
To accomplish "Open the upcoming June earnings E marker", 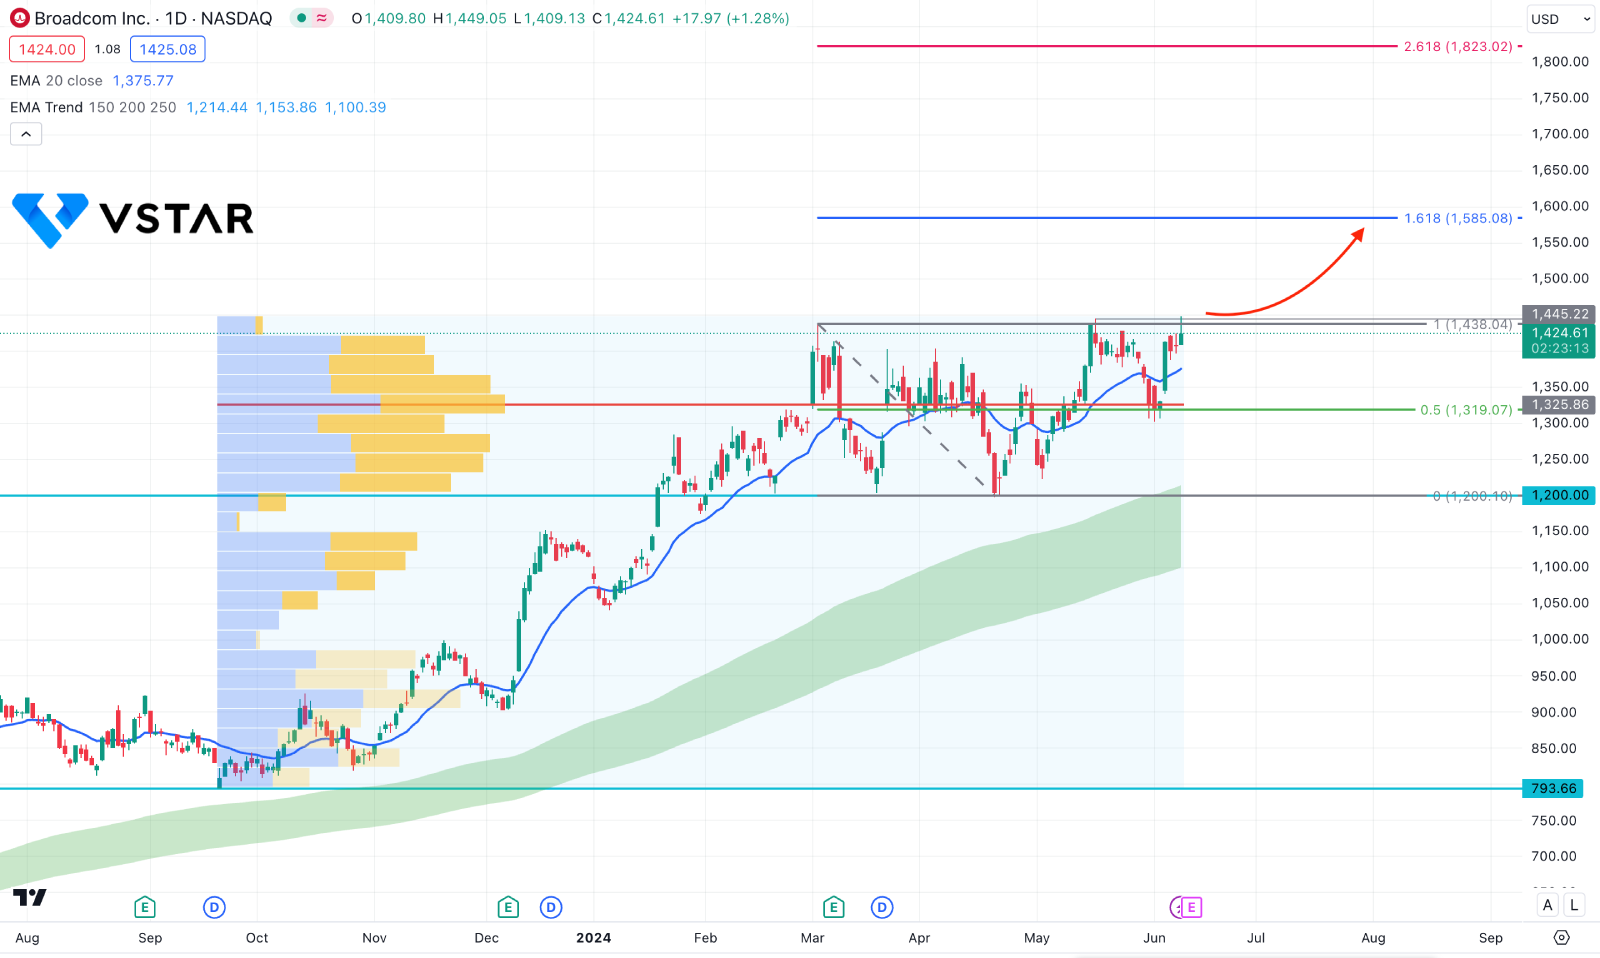I will click(x=1191, y=907).
